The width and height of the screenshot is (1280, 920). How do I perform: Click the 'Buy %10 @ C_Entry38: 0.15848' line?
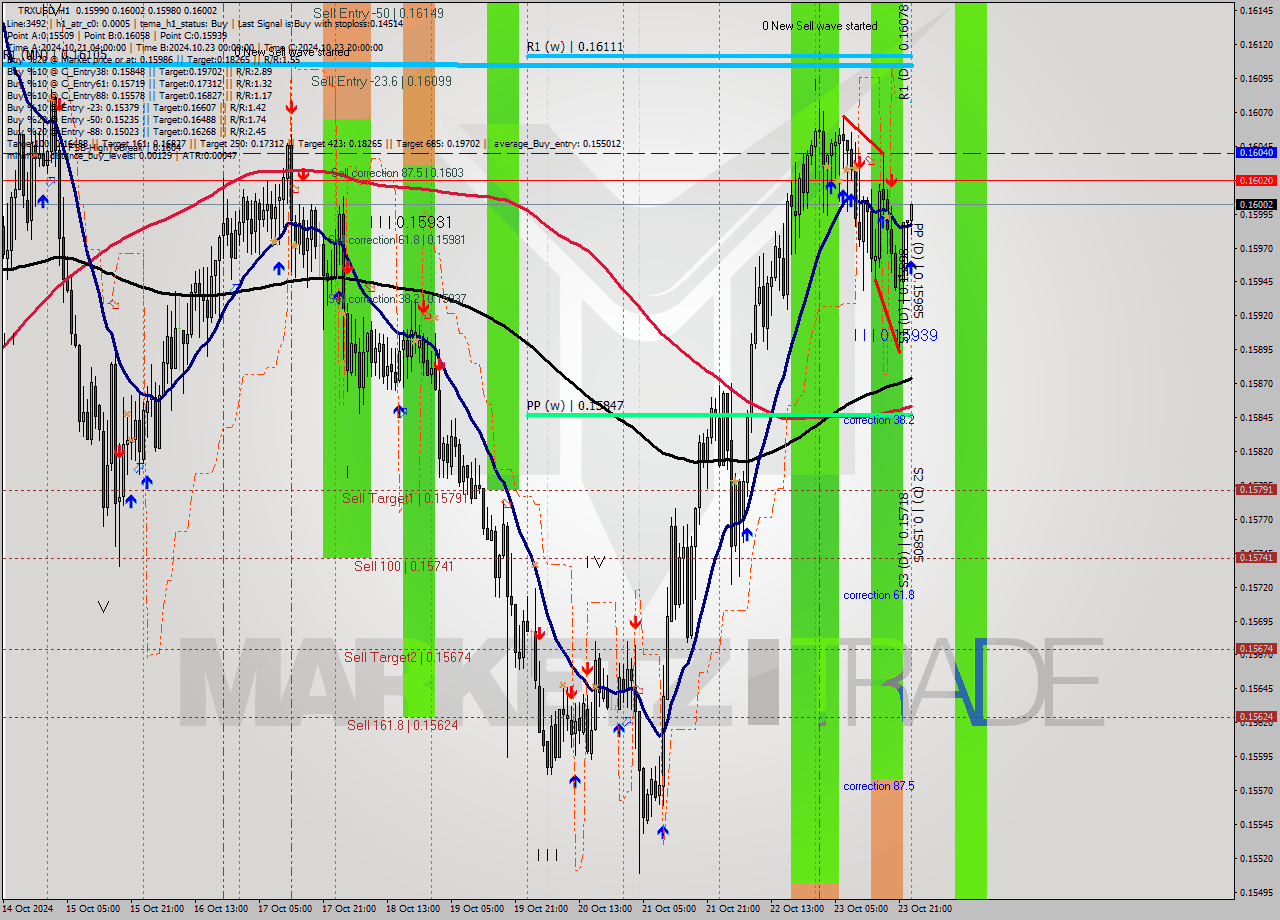(x=140, y=72)
